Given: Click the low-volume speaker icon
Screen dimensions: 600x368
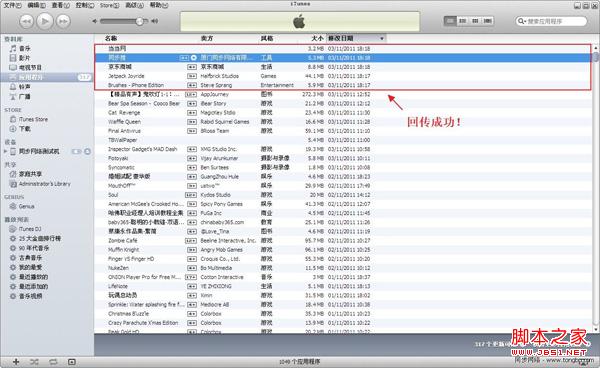Looking at the screenshot, I should pyautogui.click(x=95, y=21).
